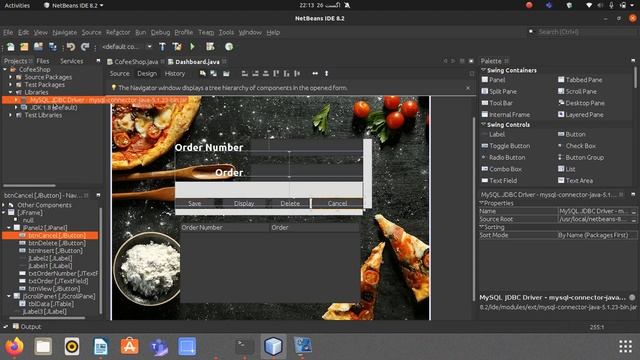This screenshot has height=360, width=640.
Task: Pick Desktop Pane from the Palette
Action: pos(581,103)
